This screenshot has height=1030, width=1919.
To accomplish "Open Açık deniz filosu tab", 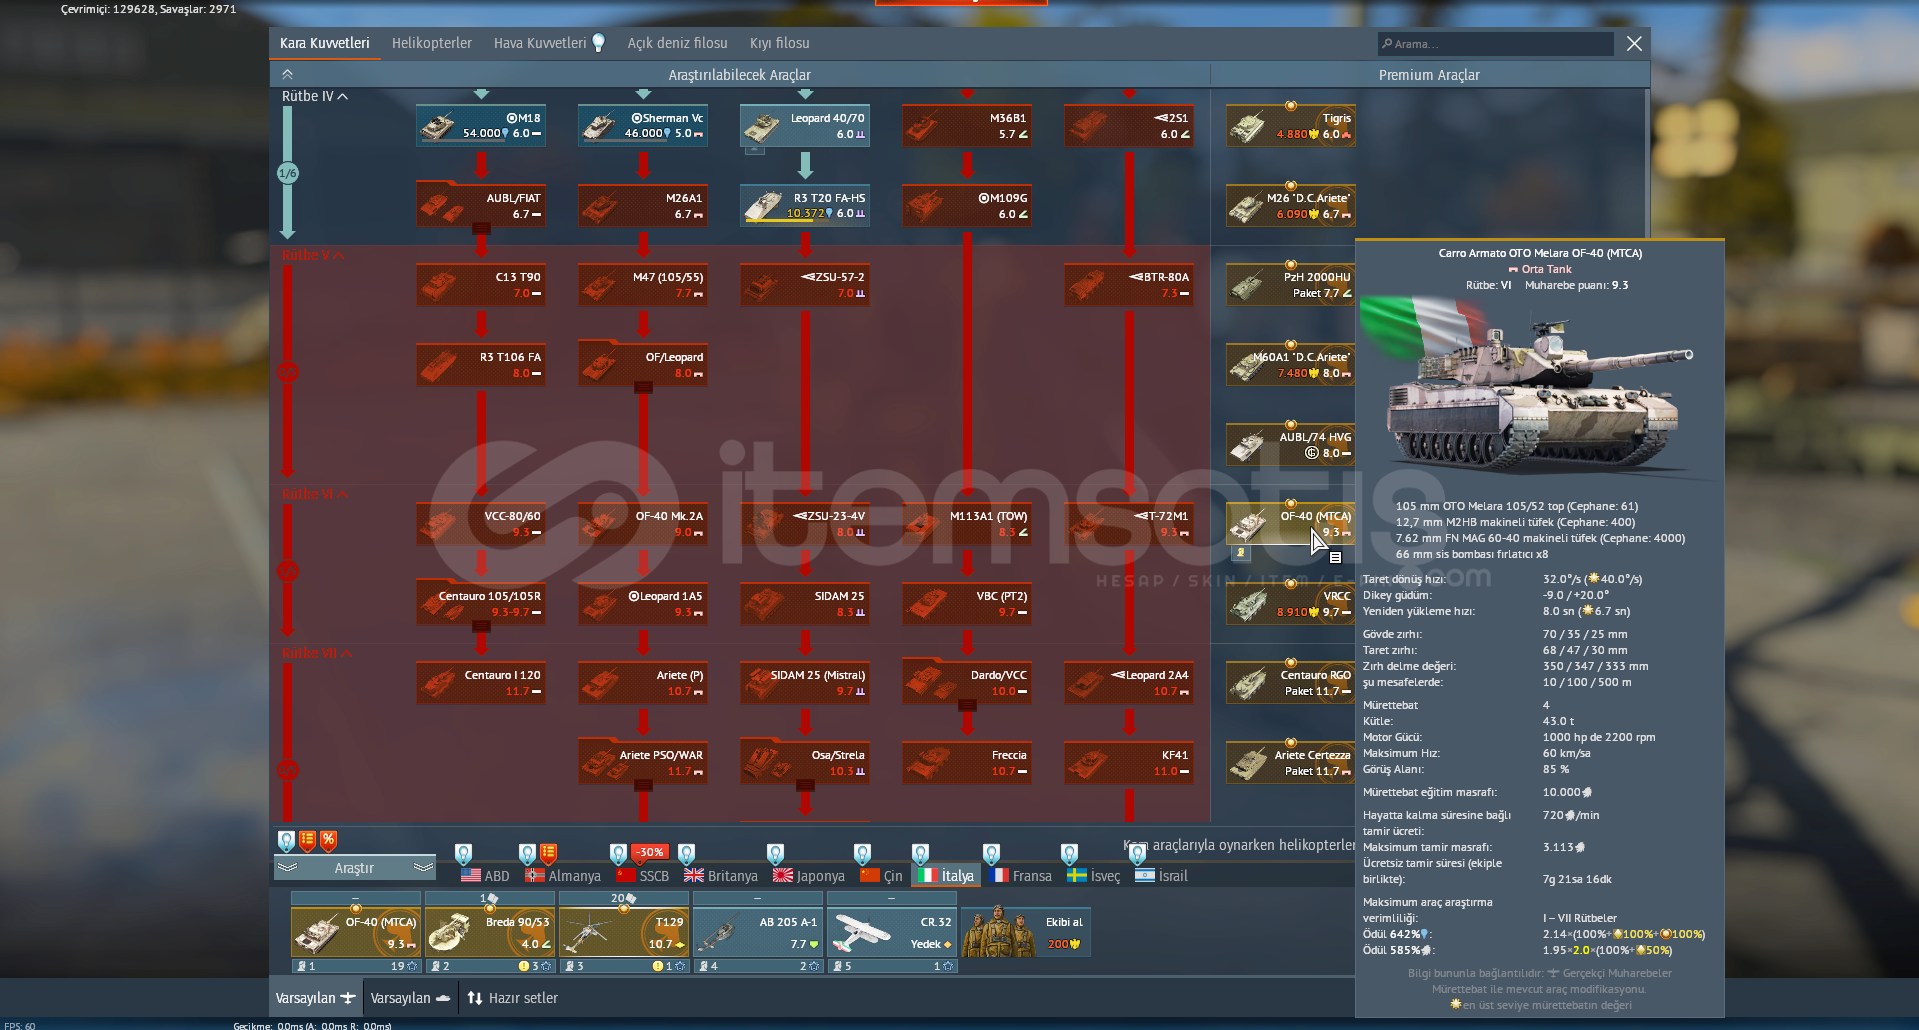I will (x=677, y=43).
